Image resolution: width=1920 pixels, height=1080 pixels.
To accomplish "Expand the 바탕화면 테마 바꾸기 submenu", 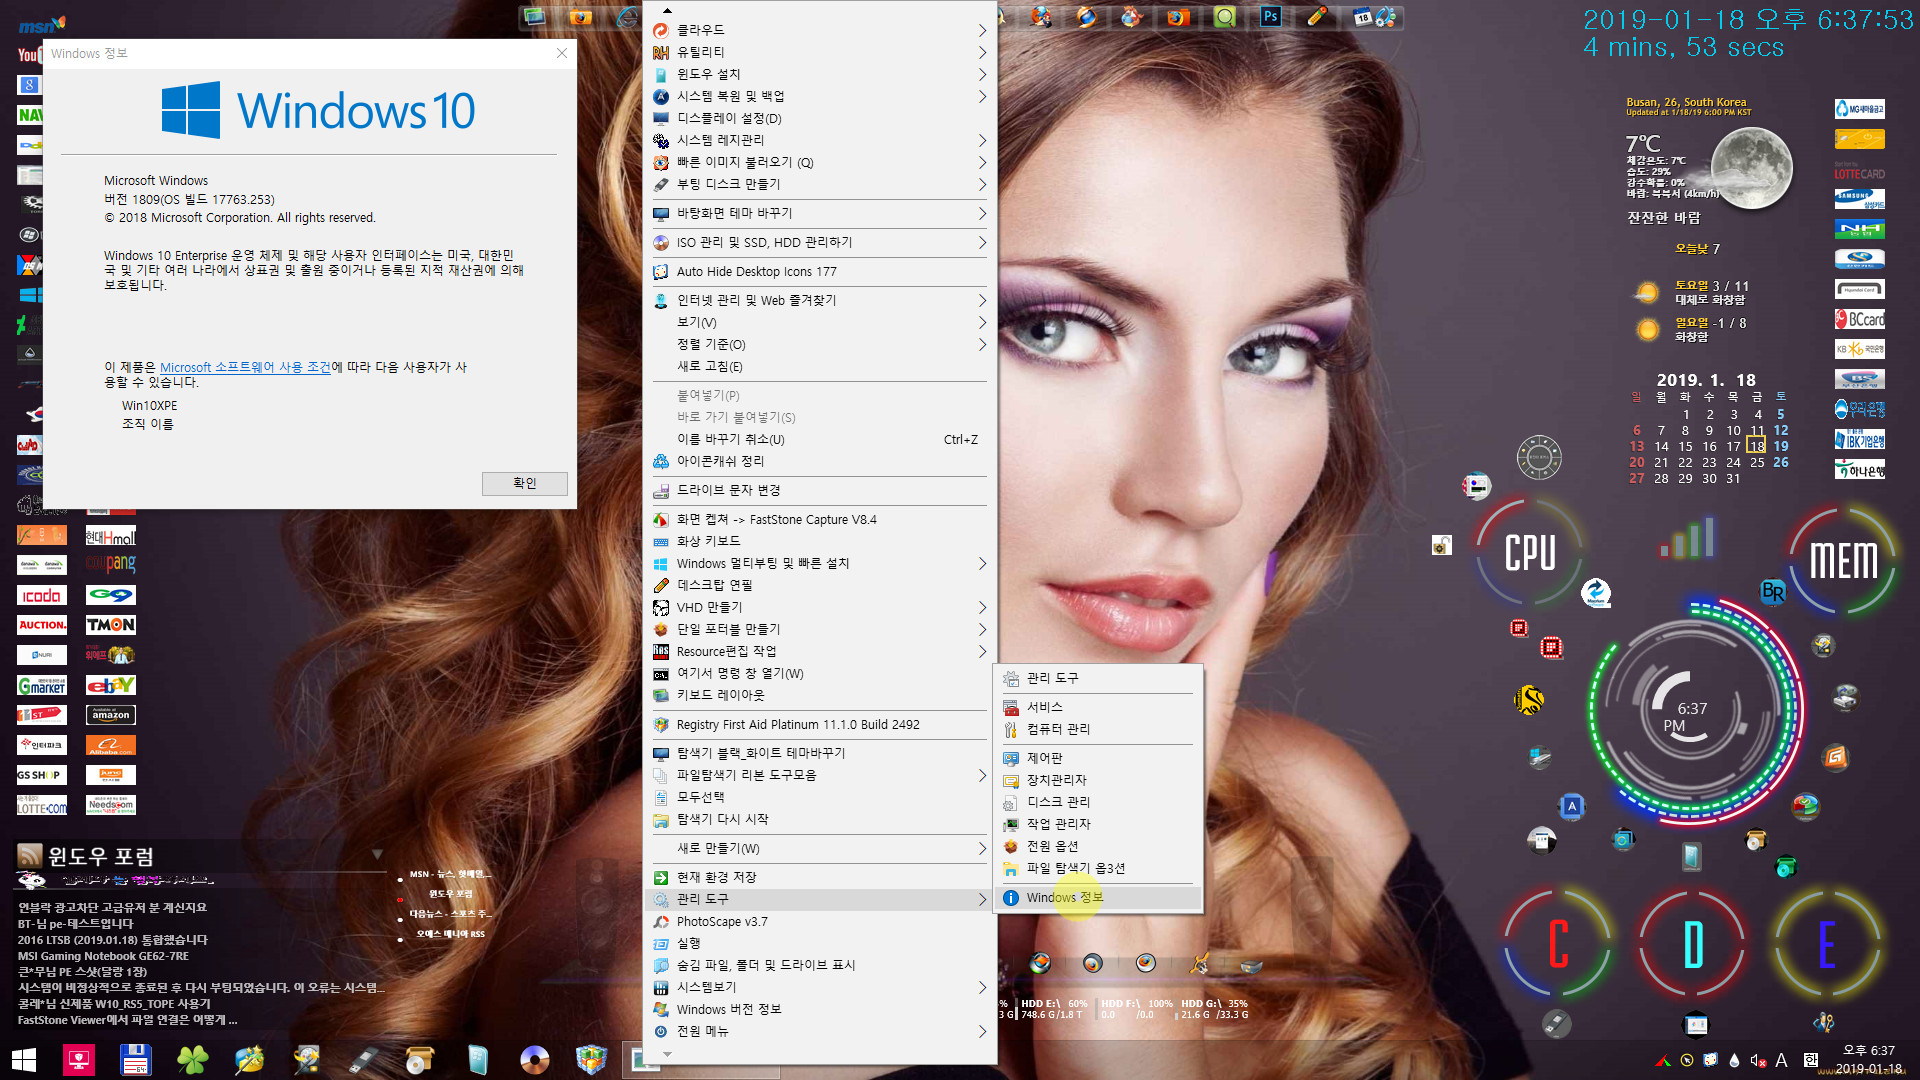I will click(x=819, y=213).
